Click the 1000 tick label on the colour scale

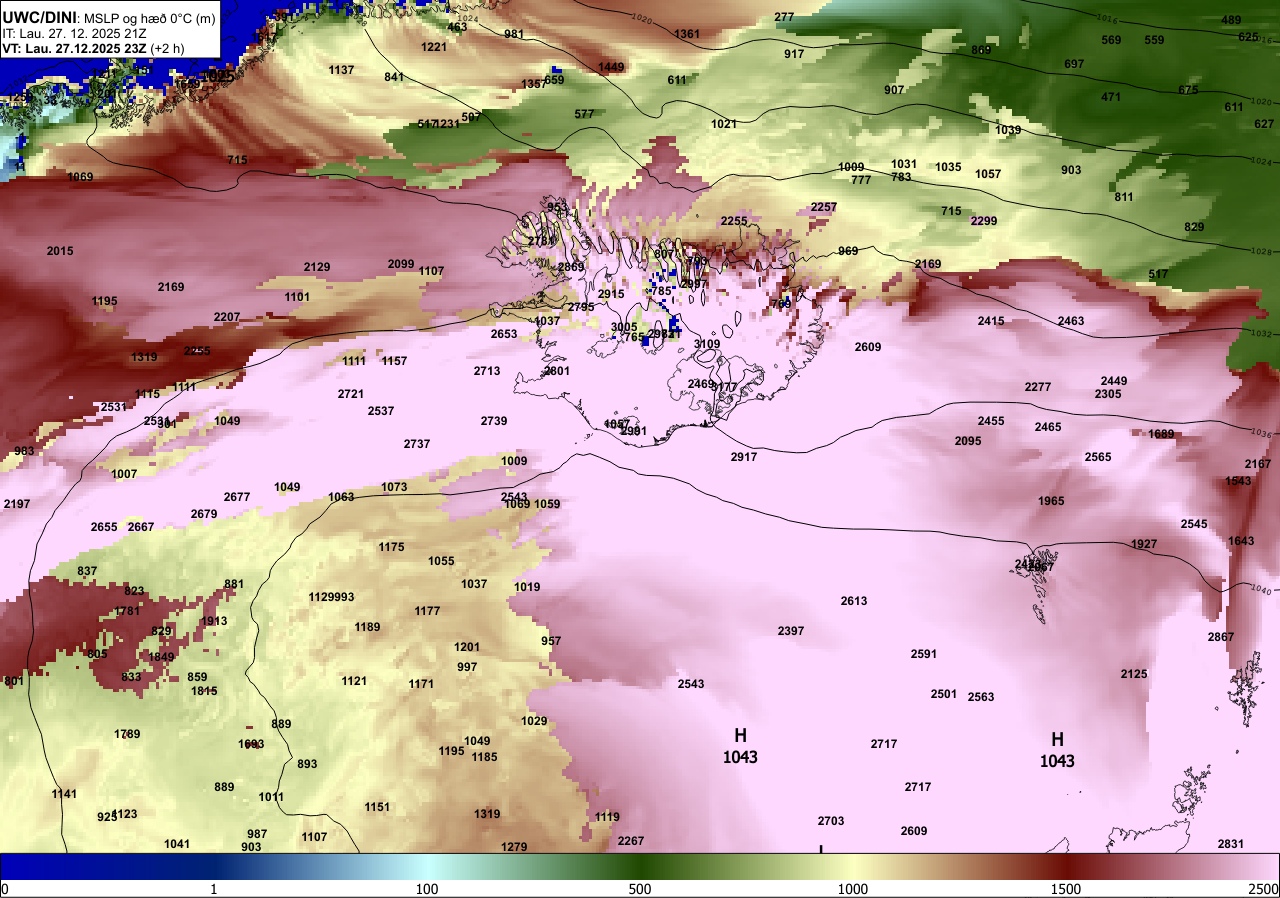tap(853, 889)
